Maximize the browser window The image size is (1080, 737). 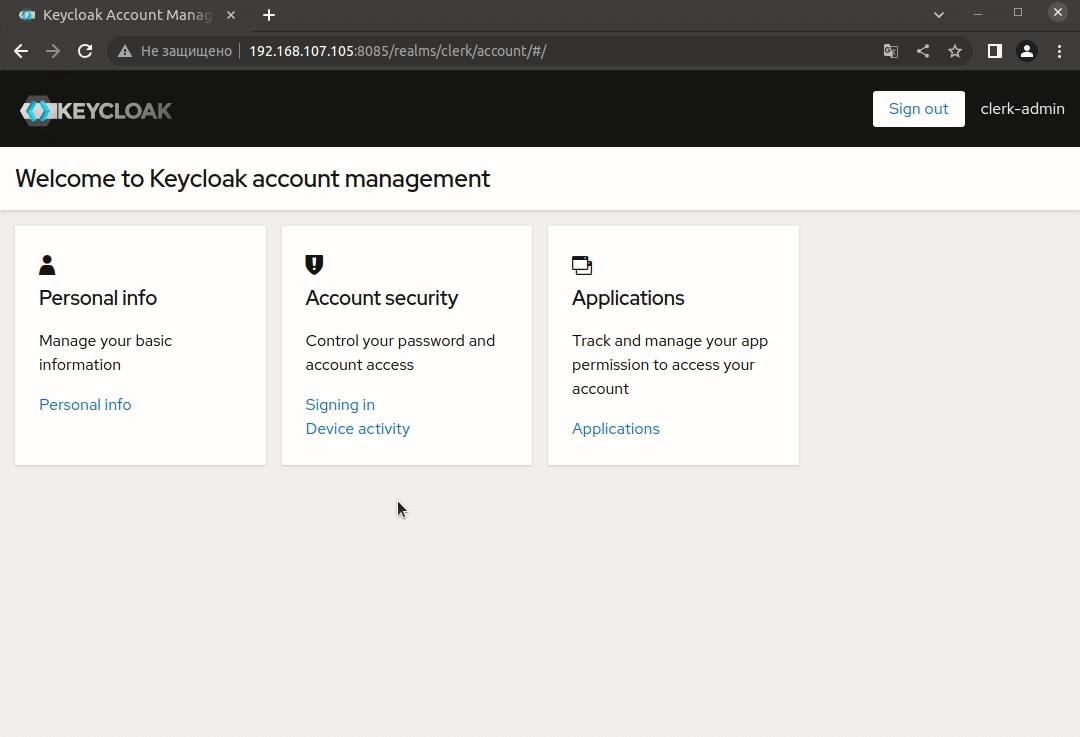point(1018,12)
